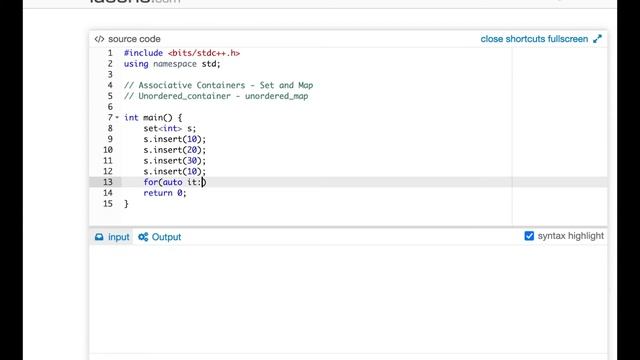Collapse the main function fold arrow
This screenshot has width=640, height=360.
click(x=117, y=118)
